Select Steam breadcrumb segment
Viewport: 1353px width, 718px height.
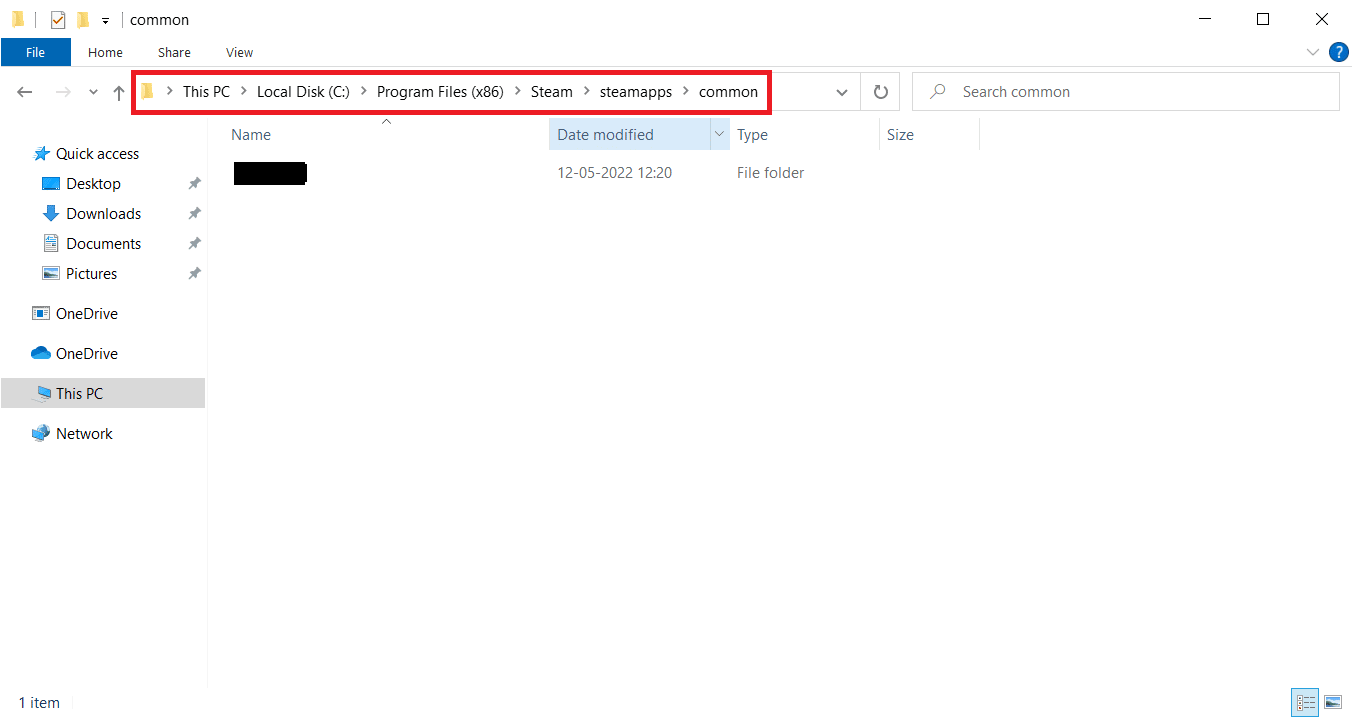[x=552, y=92]
